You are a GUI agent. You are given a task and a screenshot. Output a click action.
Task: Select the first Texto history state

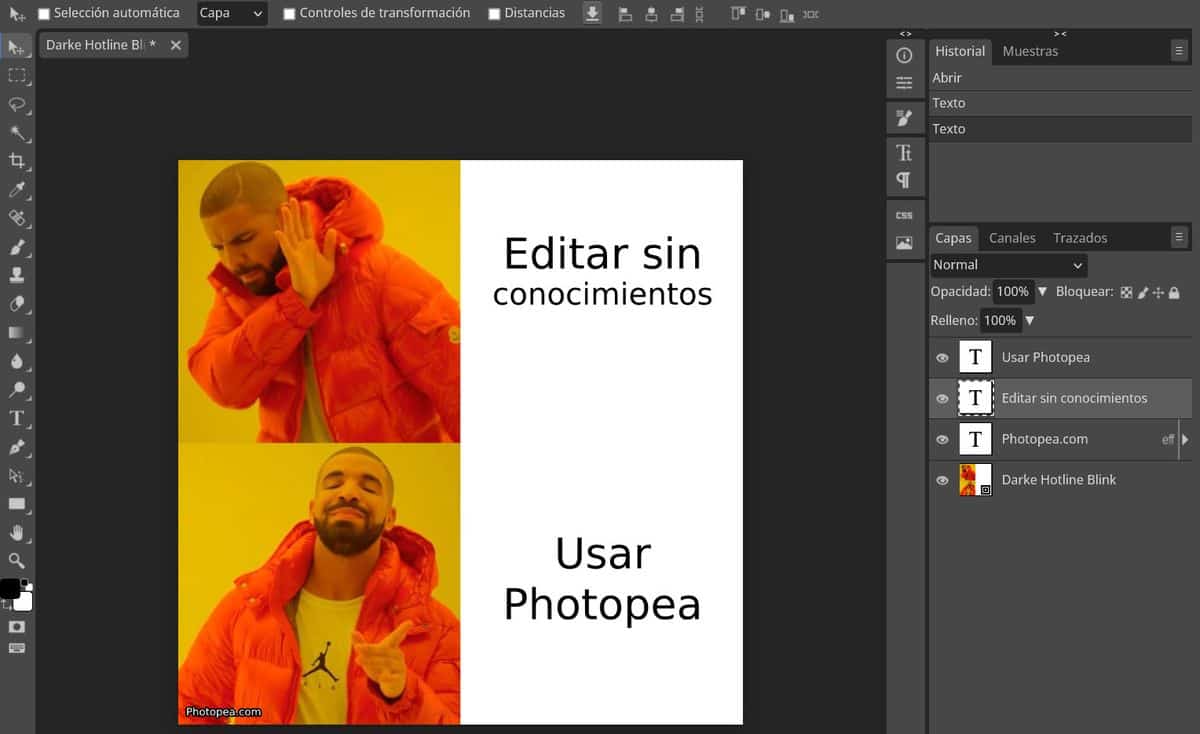pos(948,102)
